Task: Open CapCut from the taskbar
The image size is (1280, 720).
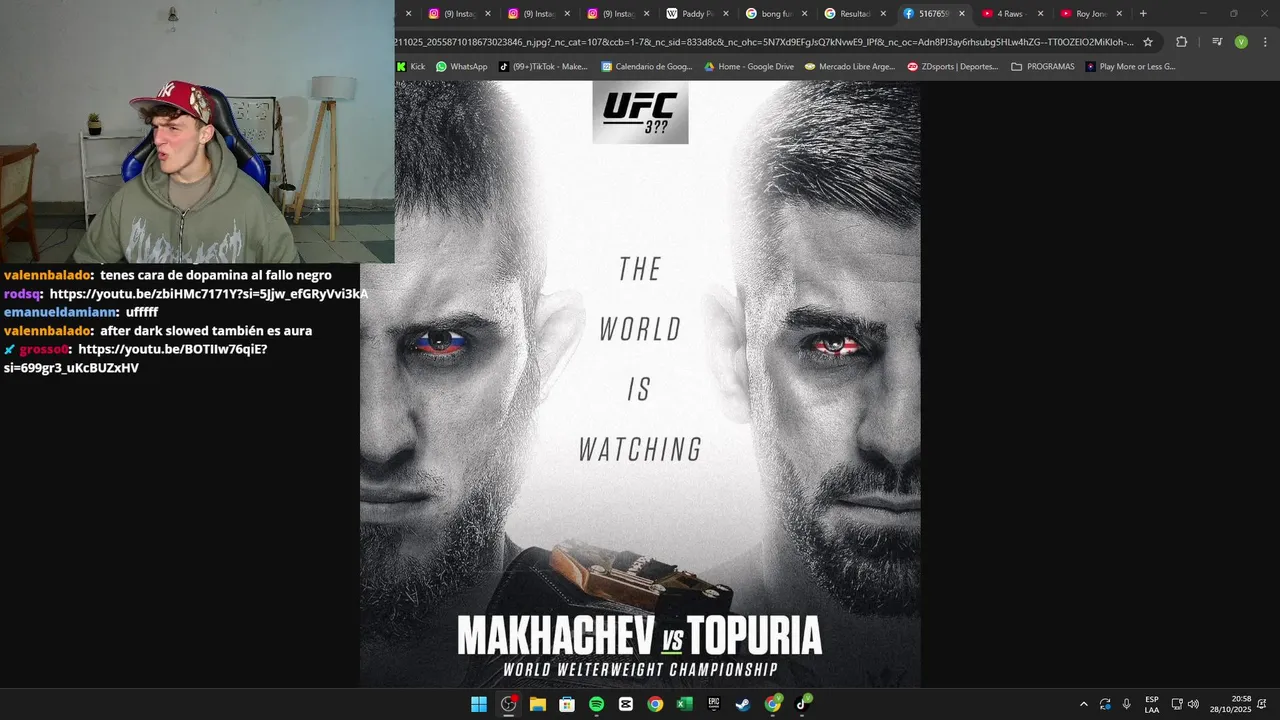Action: click(x=626, y=704)
